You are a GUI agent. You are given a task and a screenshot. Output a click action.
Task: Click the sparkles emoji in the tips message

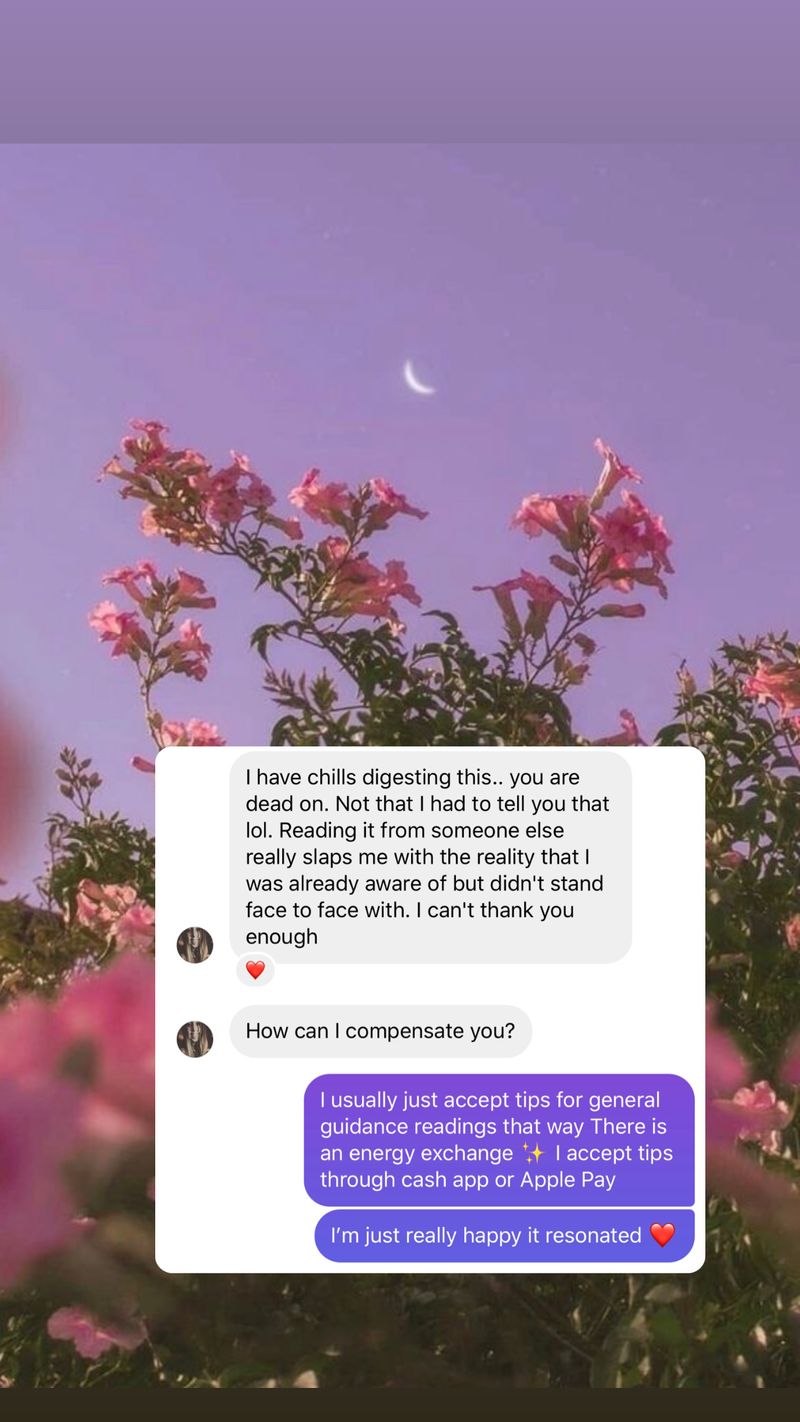pyautogui.click(x=534, y=1153)
